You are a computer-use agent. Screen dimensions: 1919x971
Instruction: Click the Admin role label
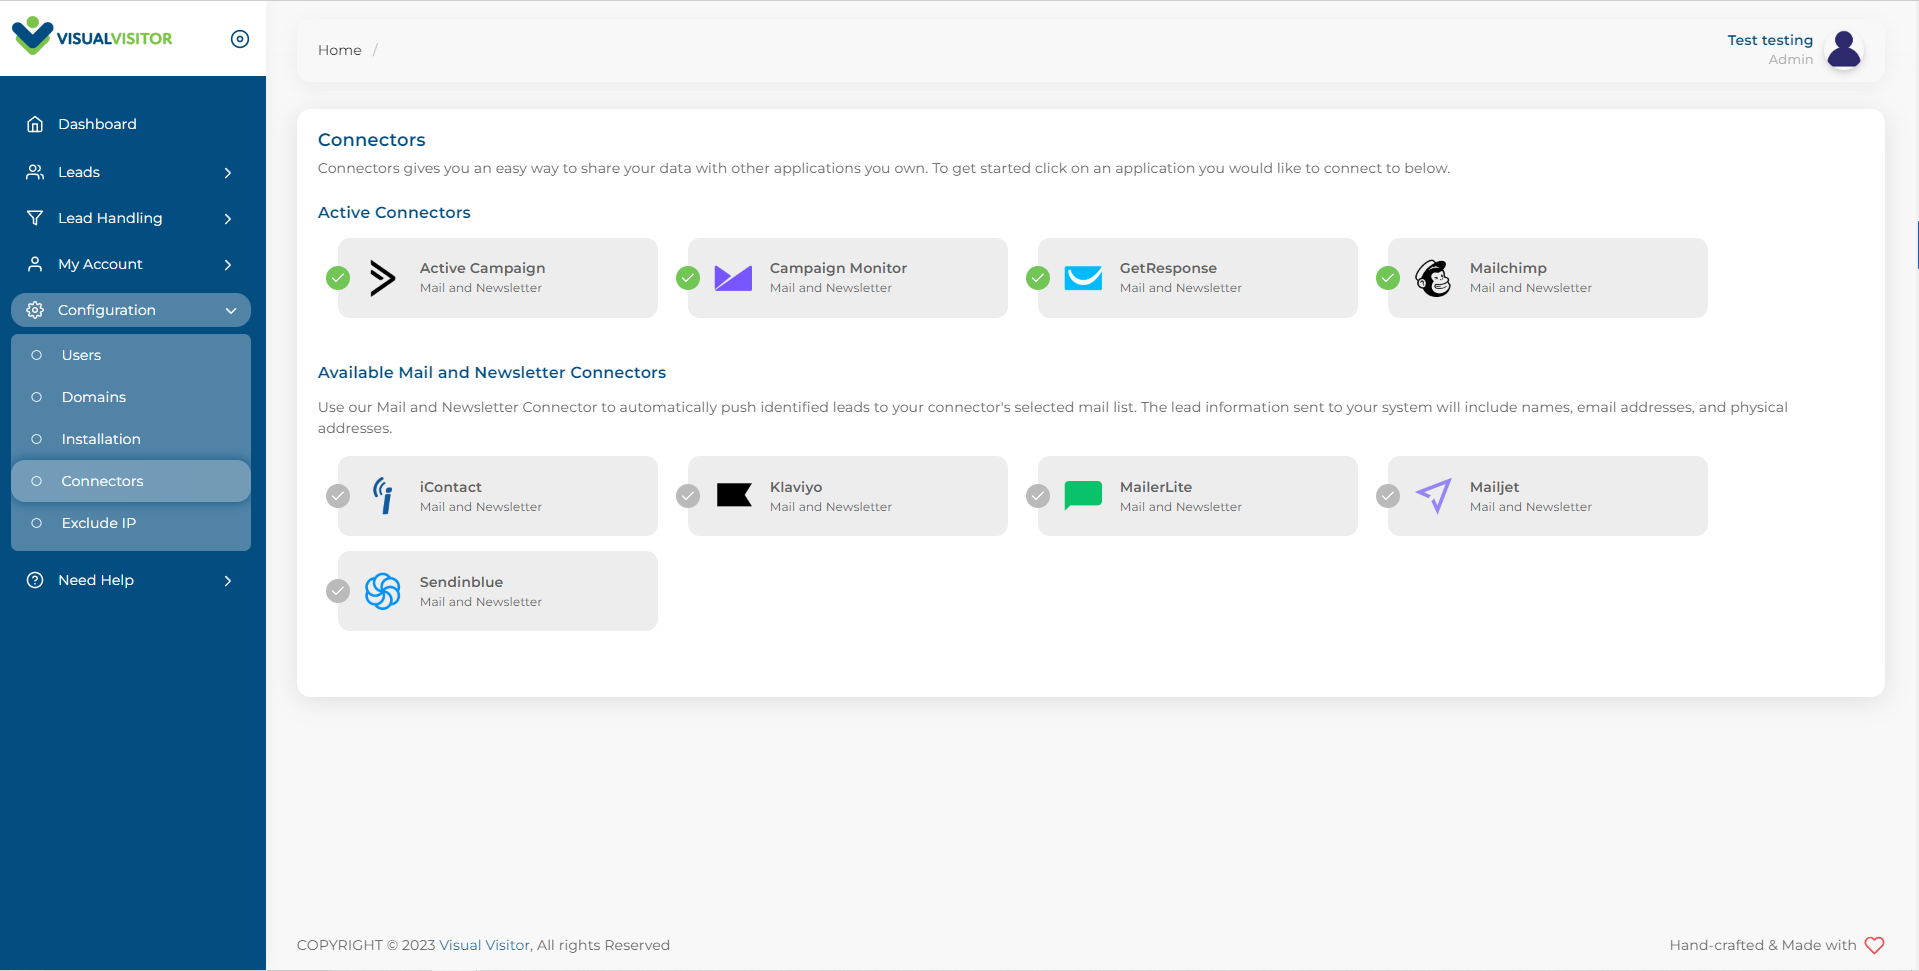click(x=1791, y=59)
